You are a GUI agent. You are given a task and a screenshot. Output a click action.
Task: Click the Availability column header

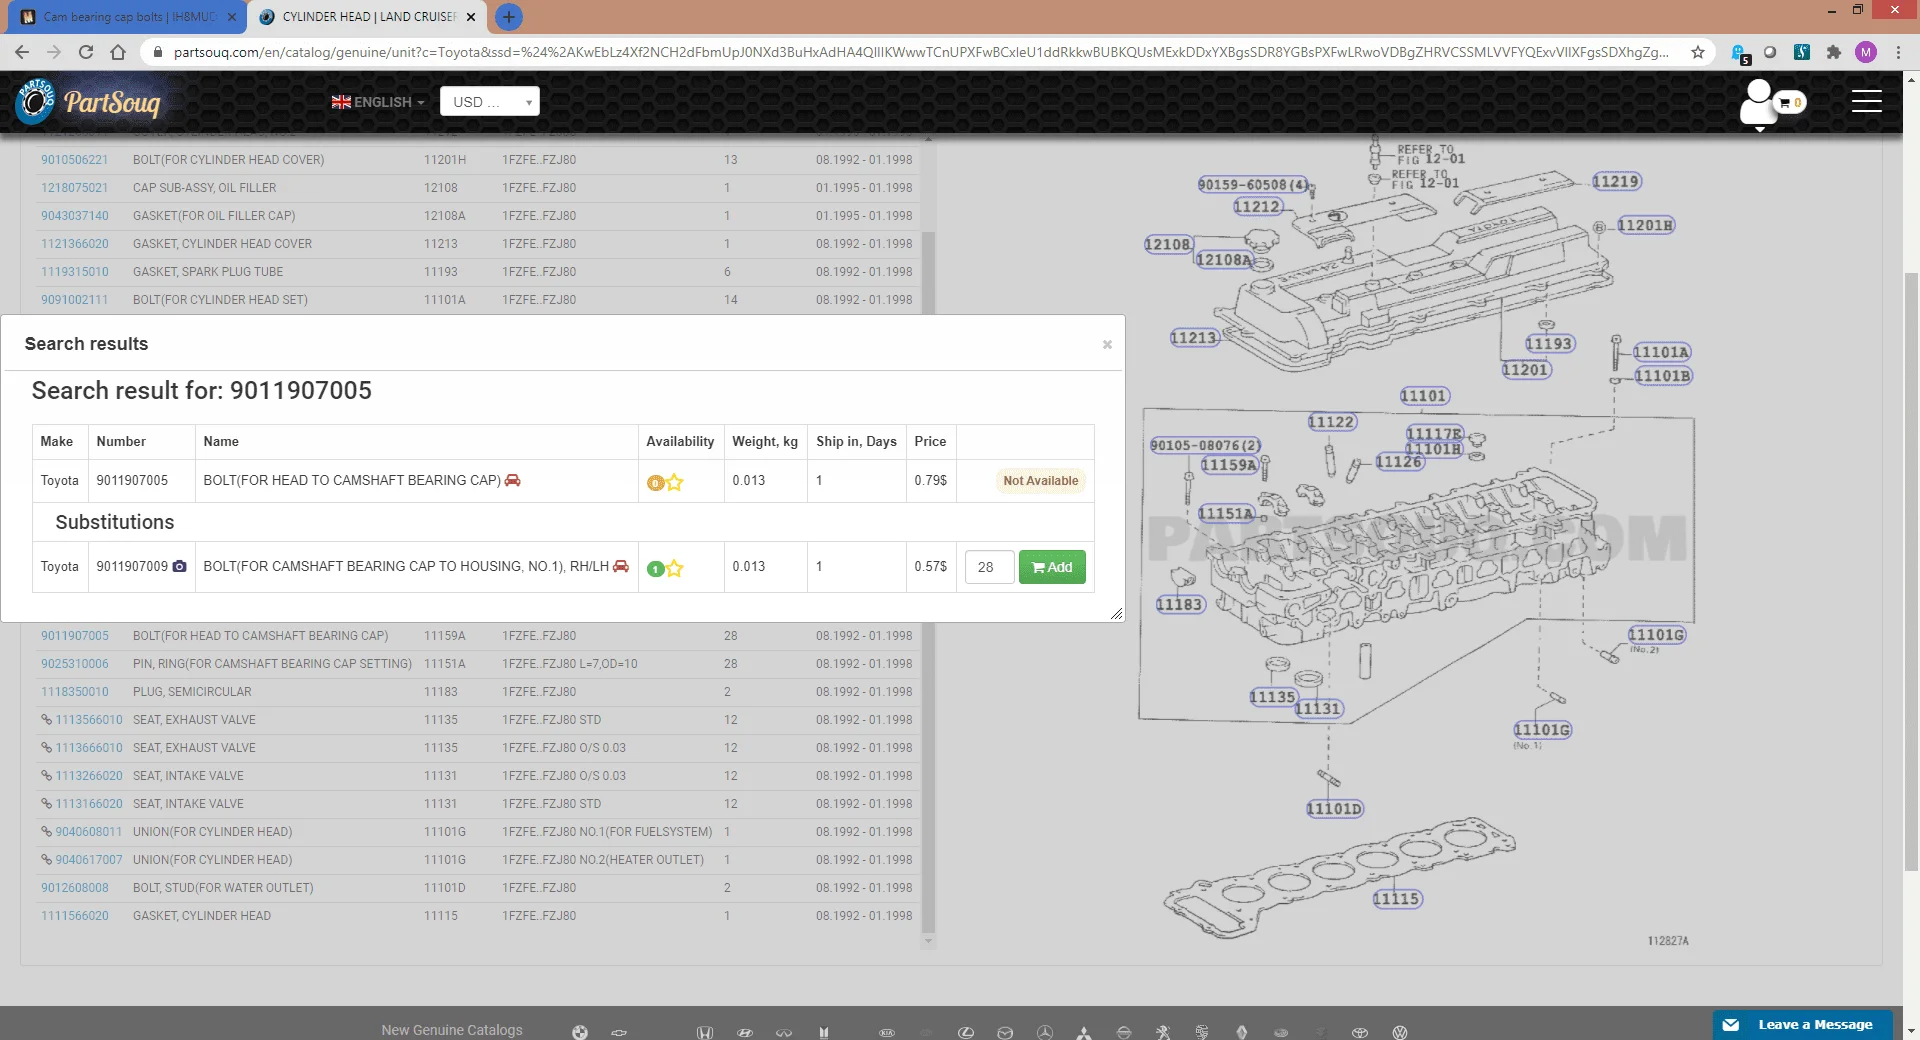pos(680,441)
